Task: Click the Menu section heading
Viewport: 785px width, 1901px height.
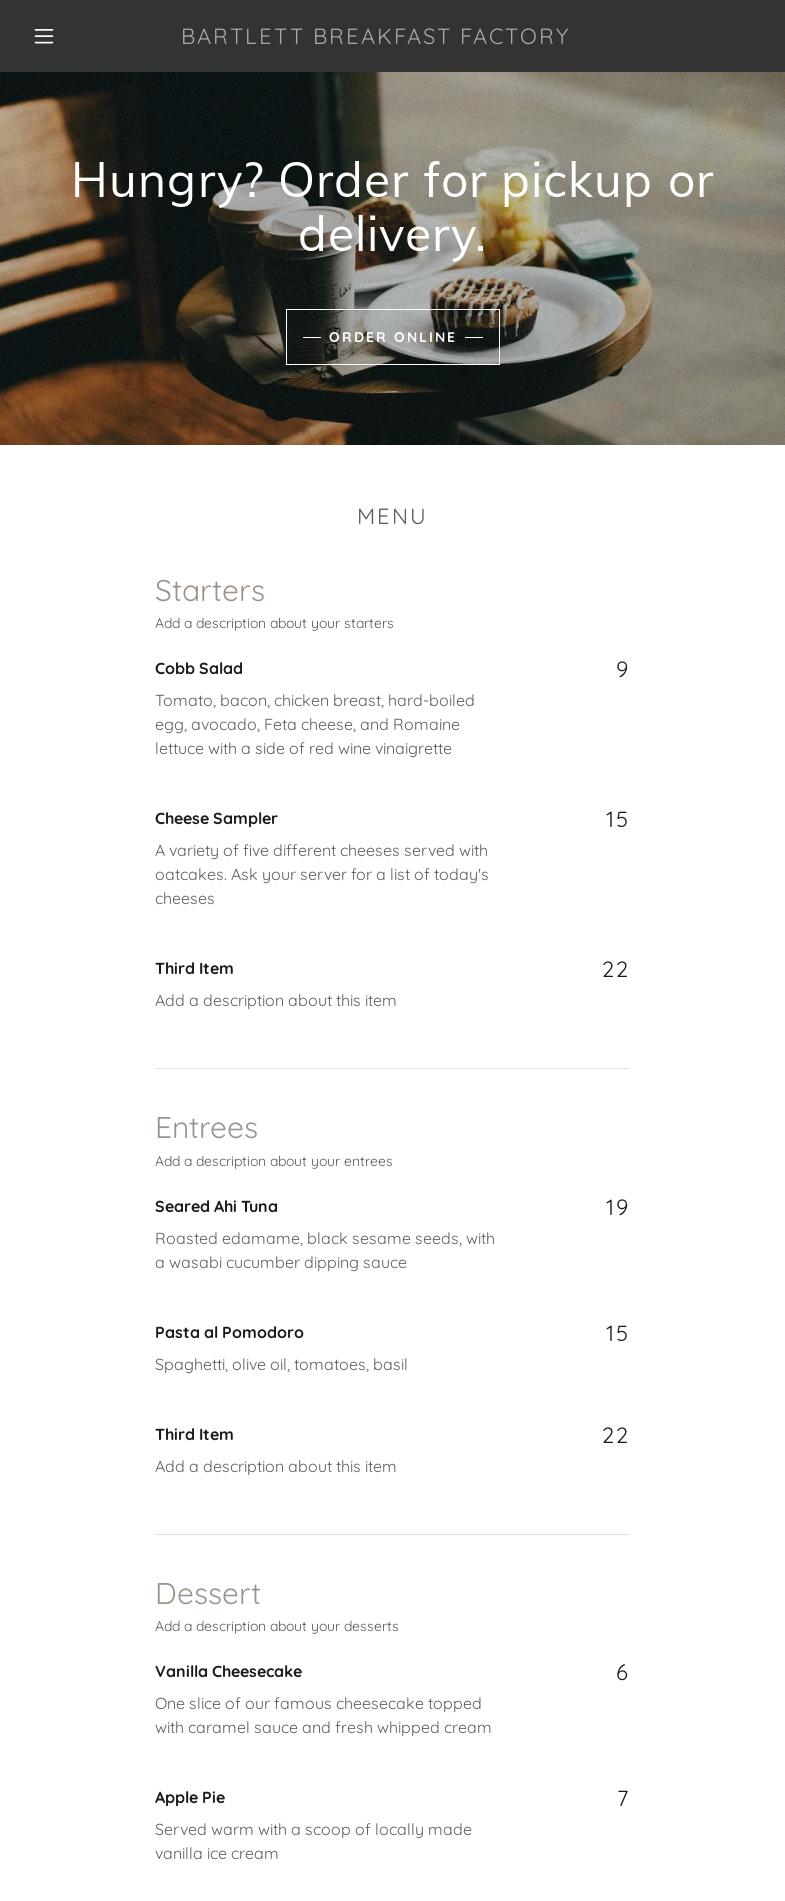Action: [392, 516]
